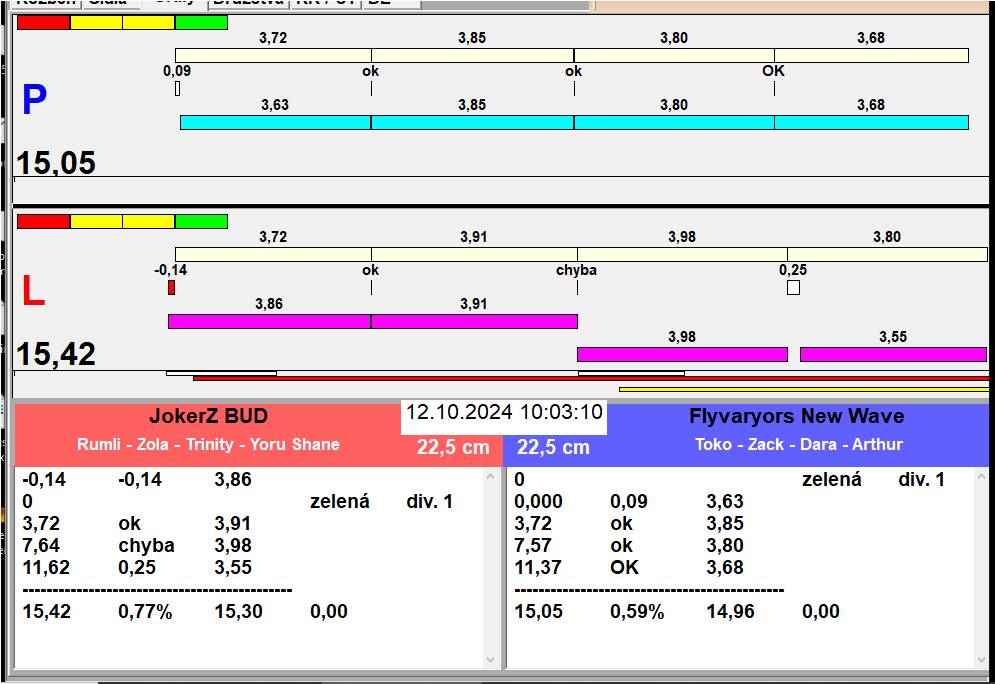
Task: Click the "11,62" split in JokerZ list
Action: (x=46, y=567)
